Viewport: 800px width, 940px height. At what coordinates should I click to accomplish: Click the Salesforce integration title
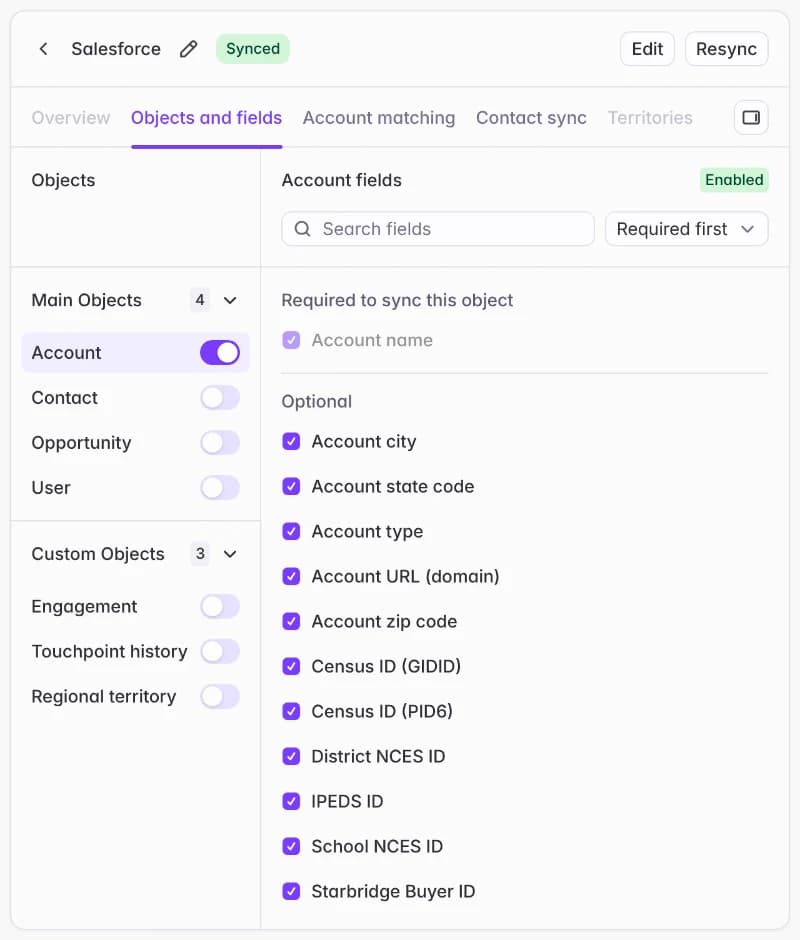(x=116, y=49)
